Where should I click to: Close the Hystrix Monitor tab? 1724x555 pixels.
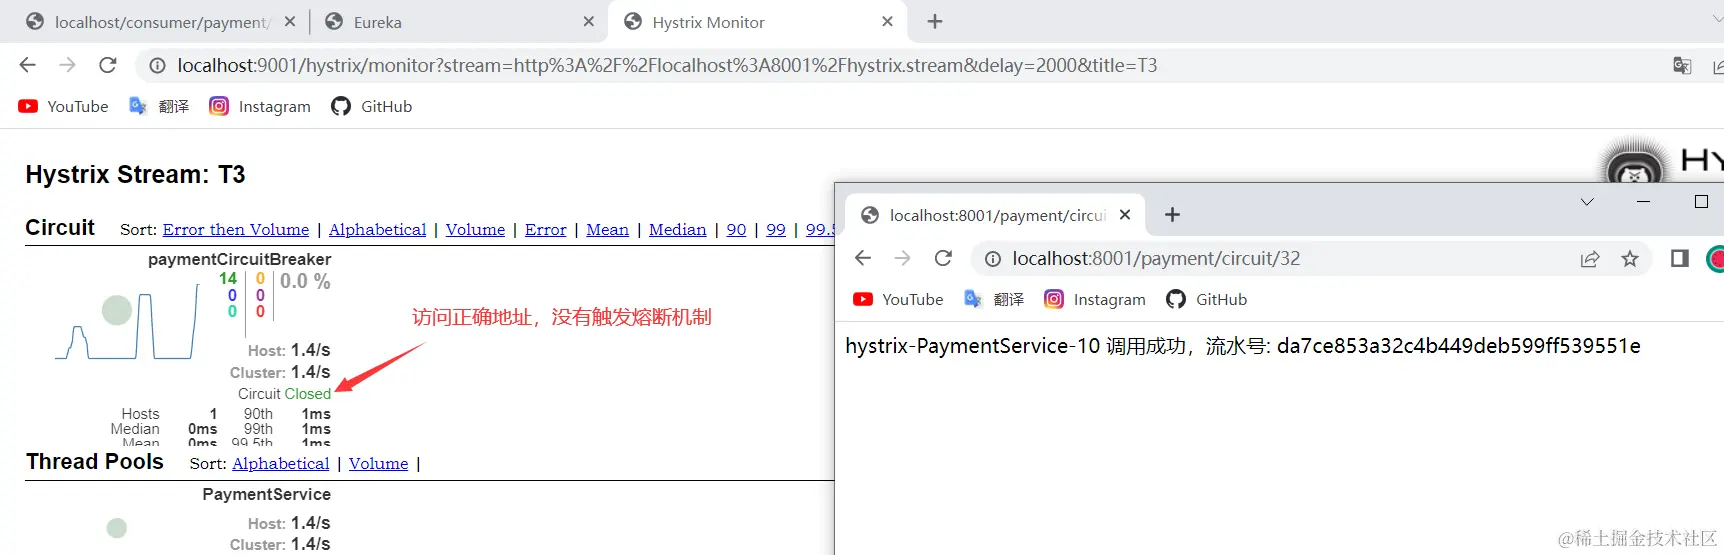click(x=887, y=21)
